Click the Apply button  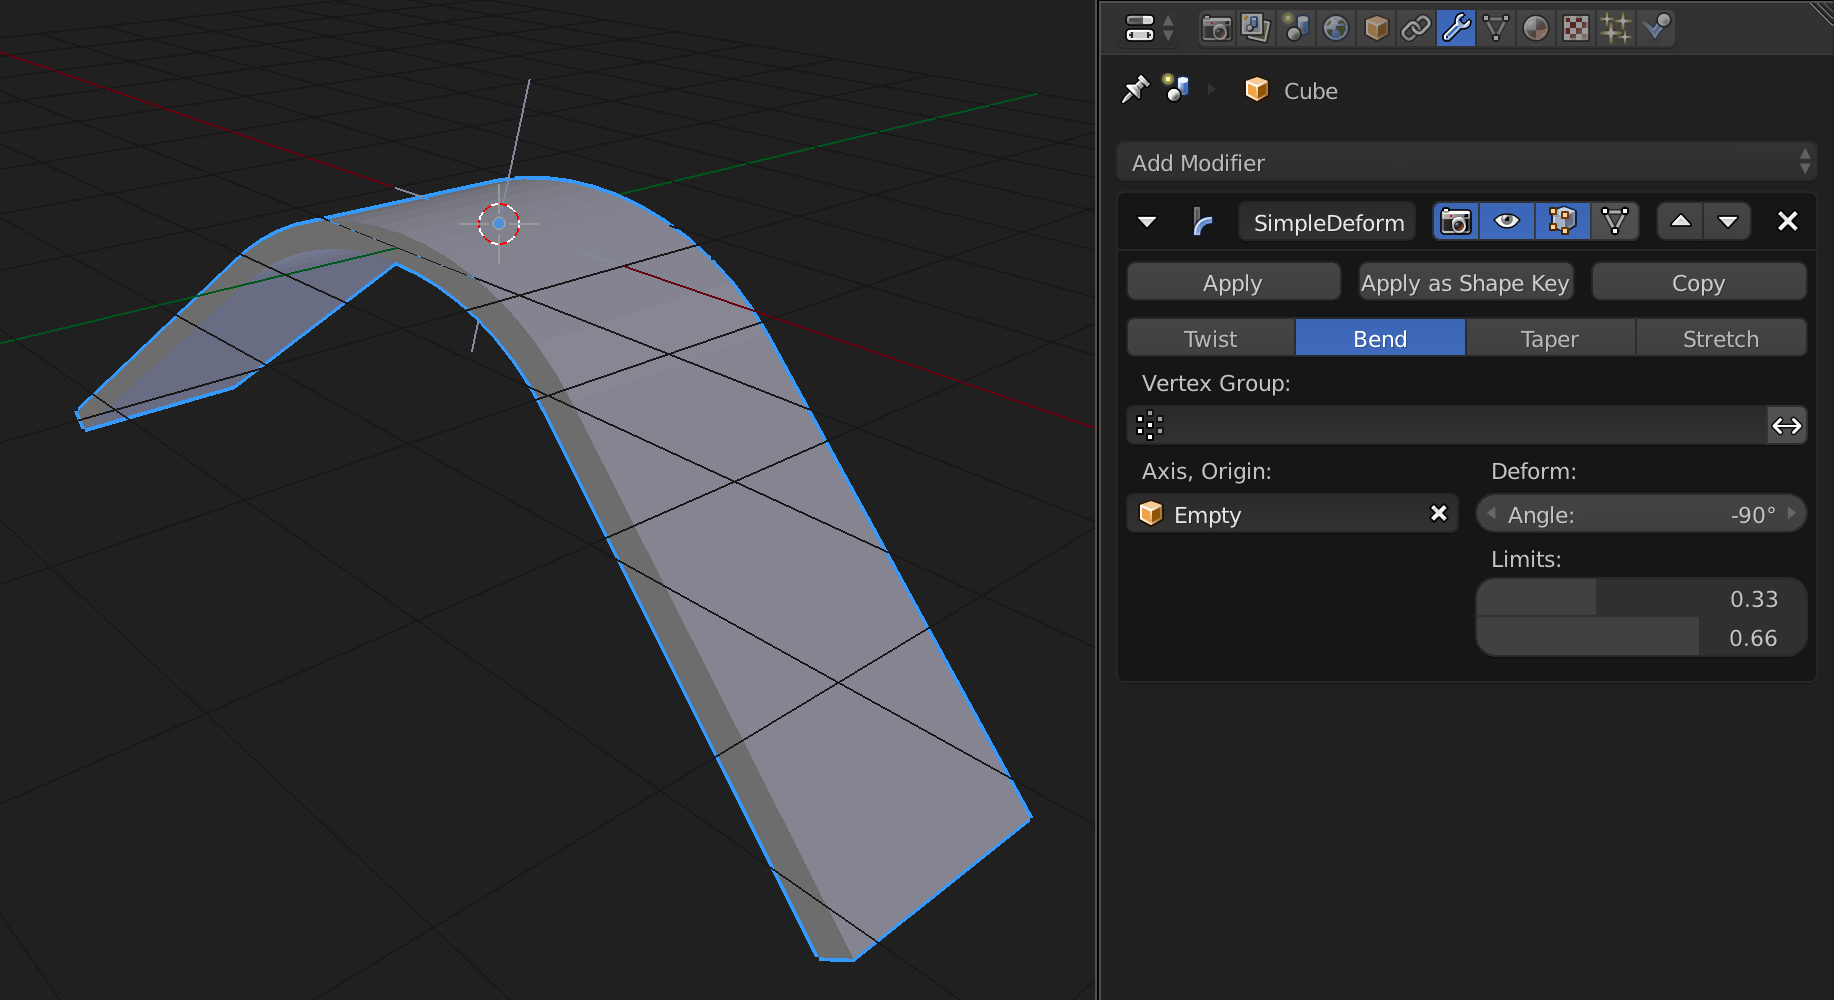[x=1233, y=282]
